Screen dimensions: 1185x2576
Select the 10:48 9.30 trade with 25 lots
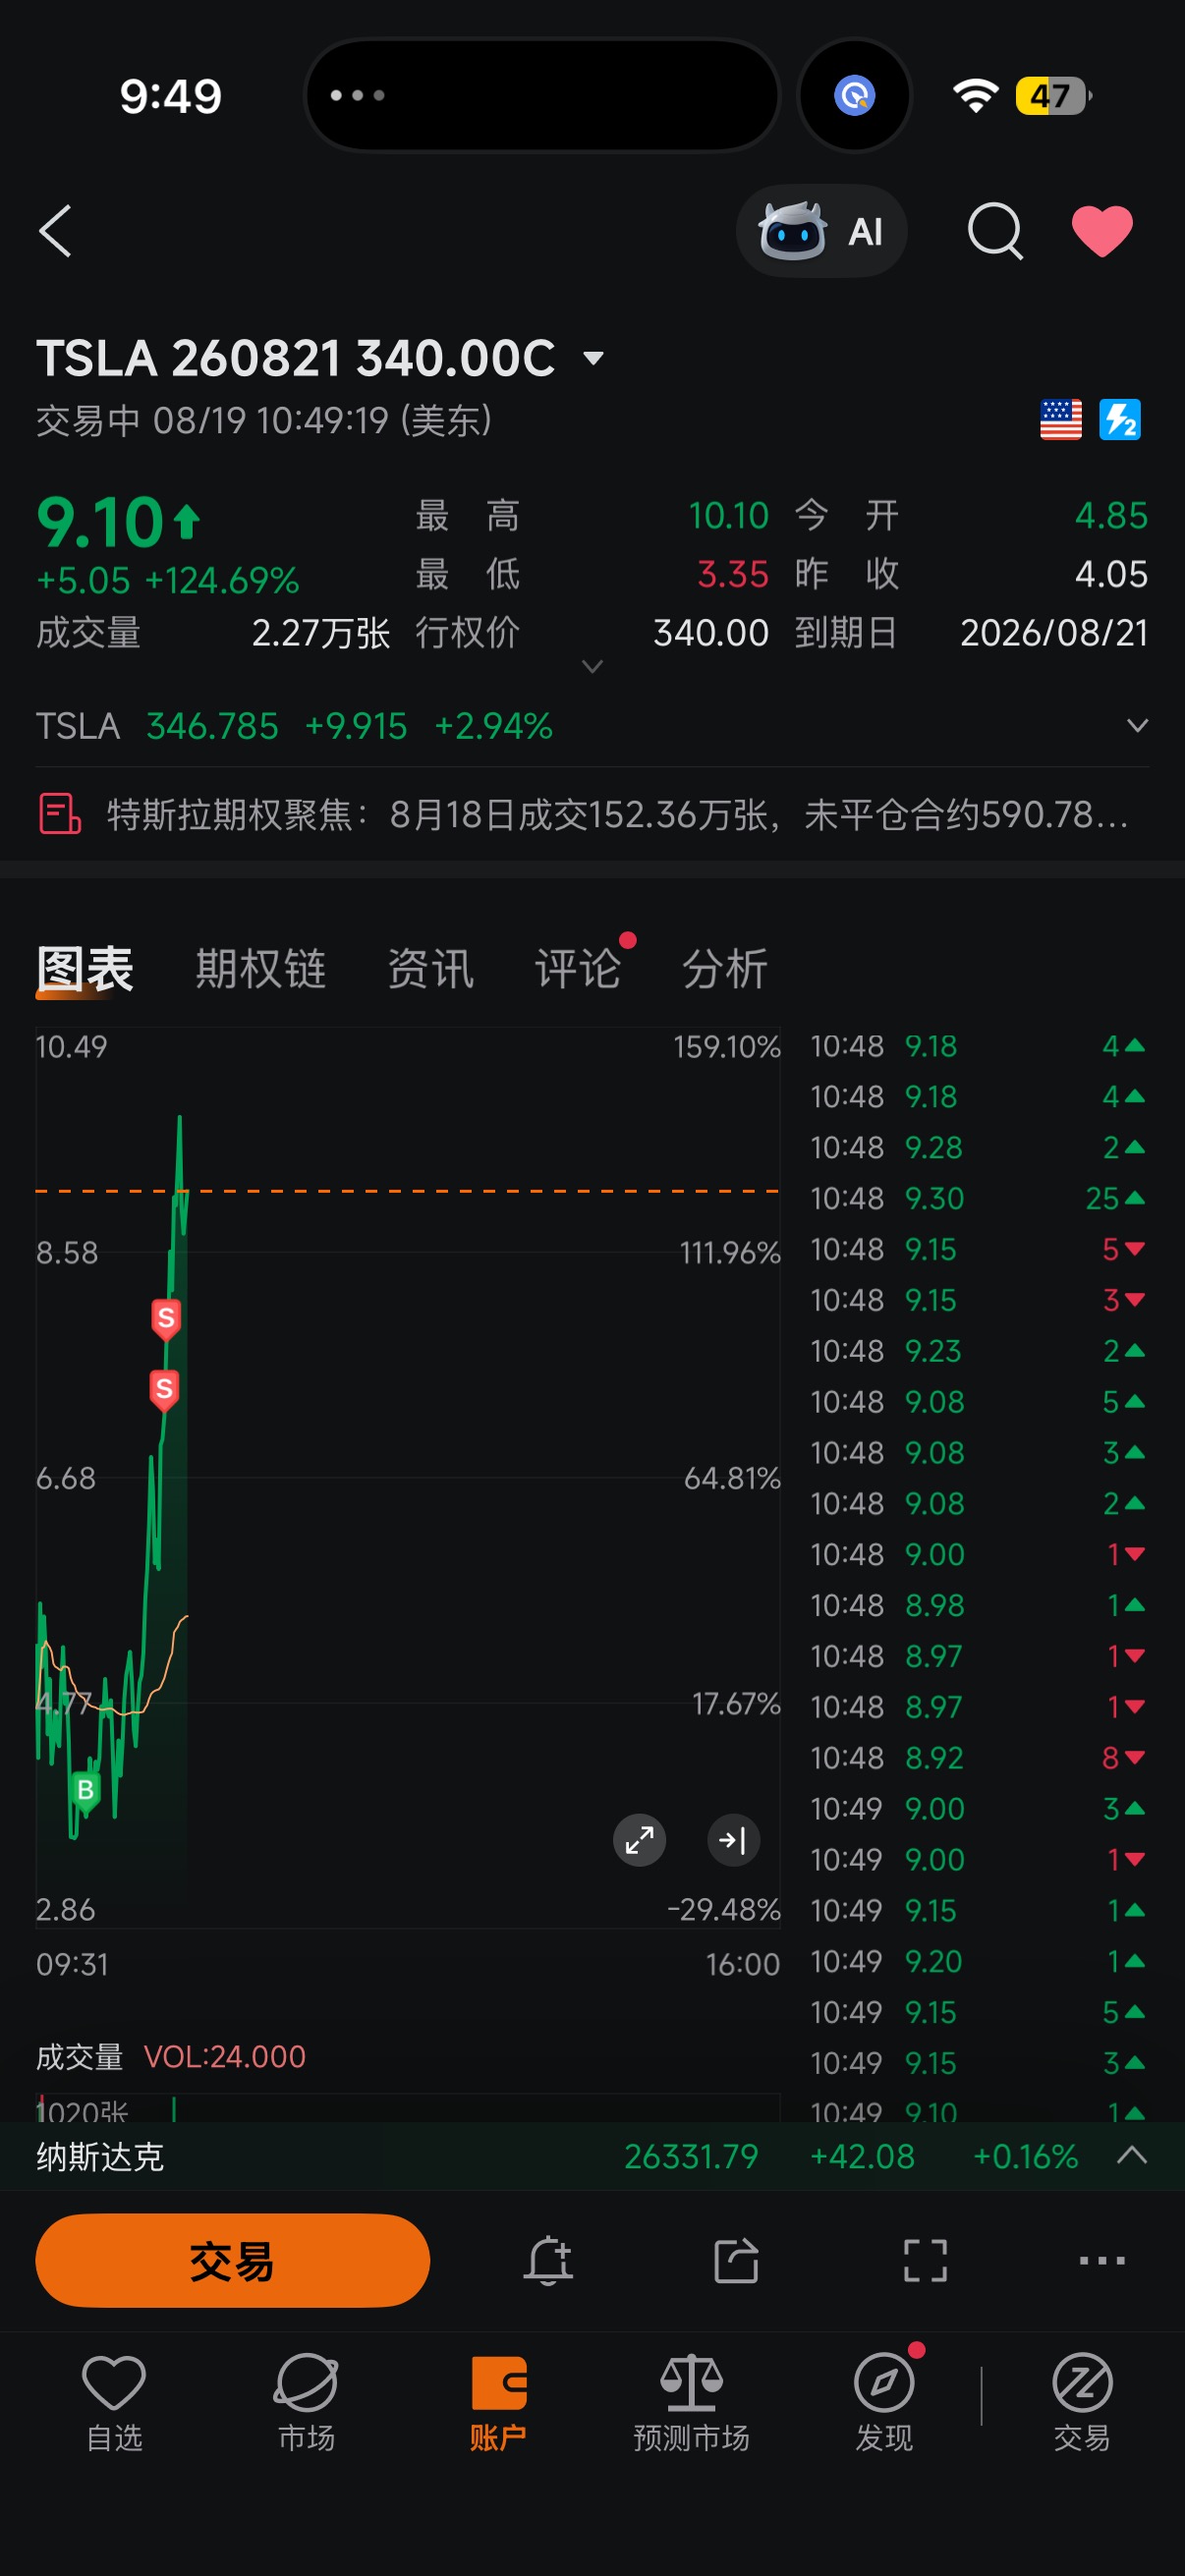click(x=977, y=1198)
